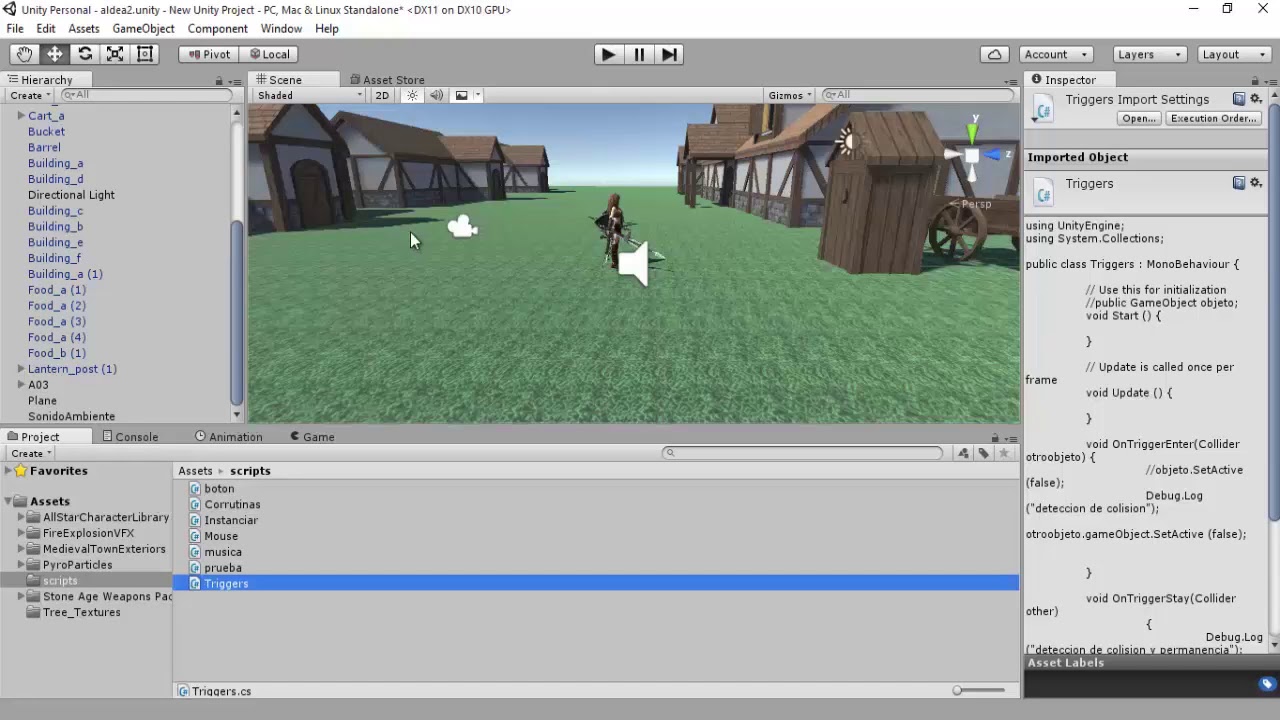Screen dimensions: 1280x720
Task: Toggle scene lighting sun icon
Action: pos(412,95)
